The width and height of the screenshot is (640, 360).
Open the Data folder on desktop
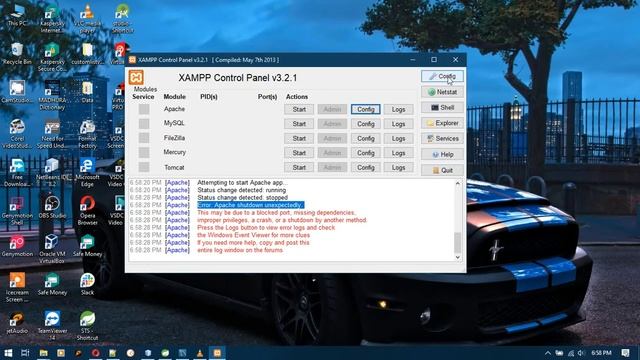(87, 92)
